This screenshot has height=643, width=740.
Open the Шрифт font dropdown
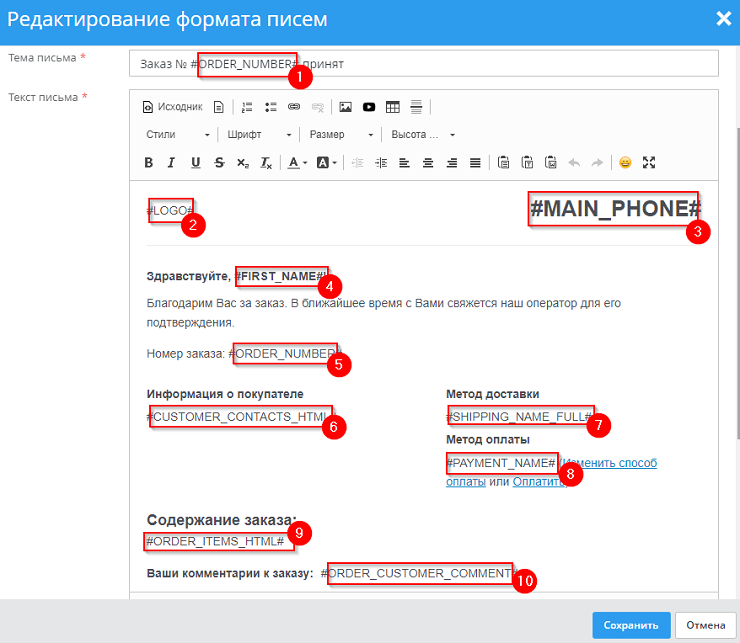[259, 134]
